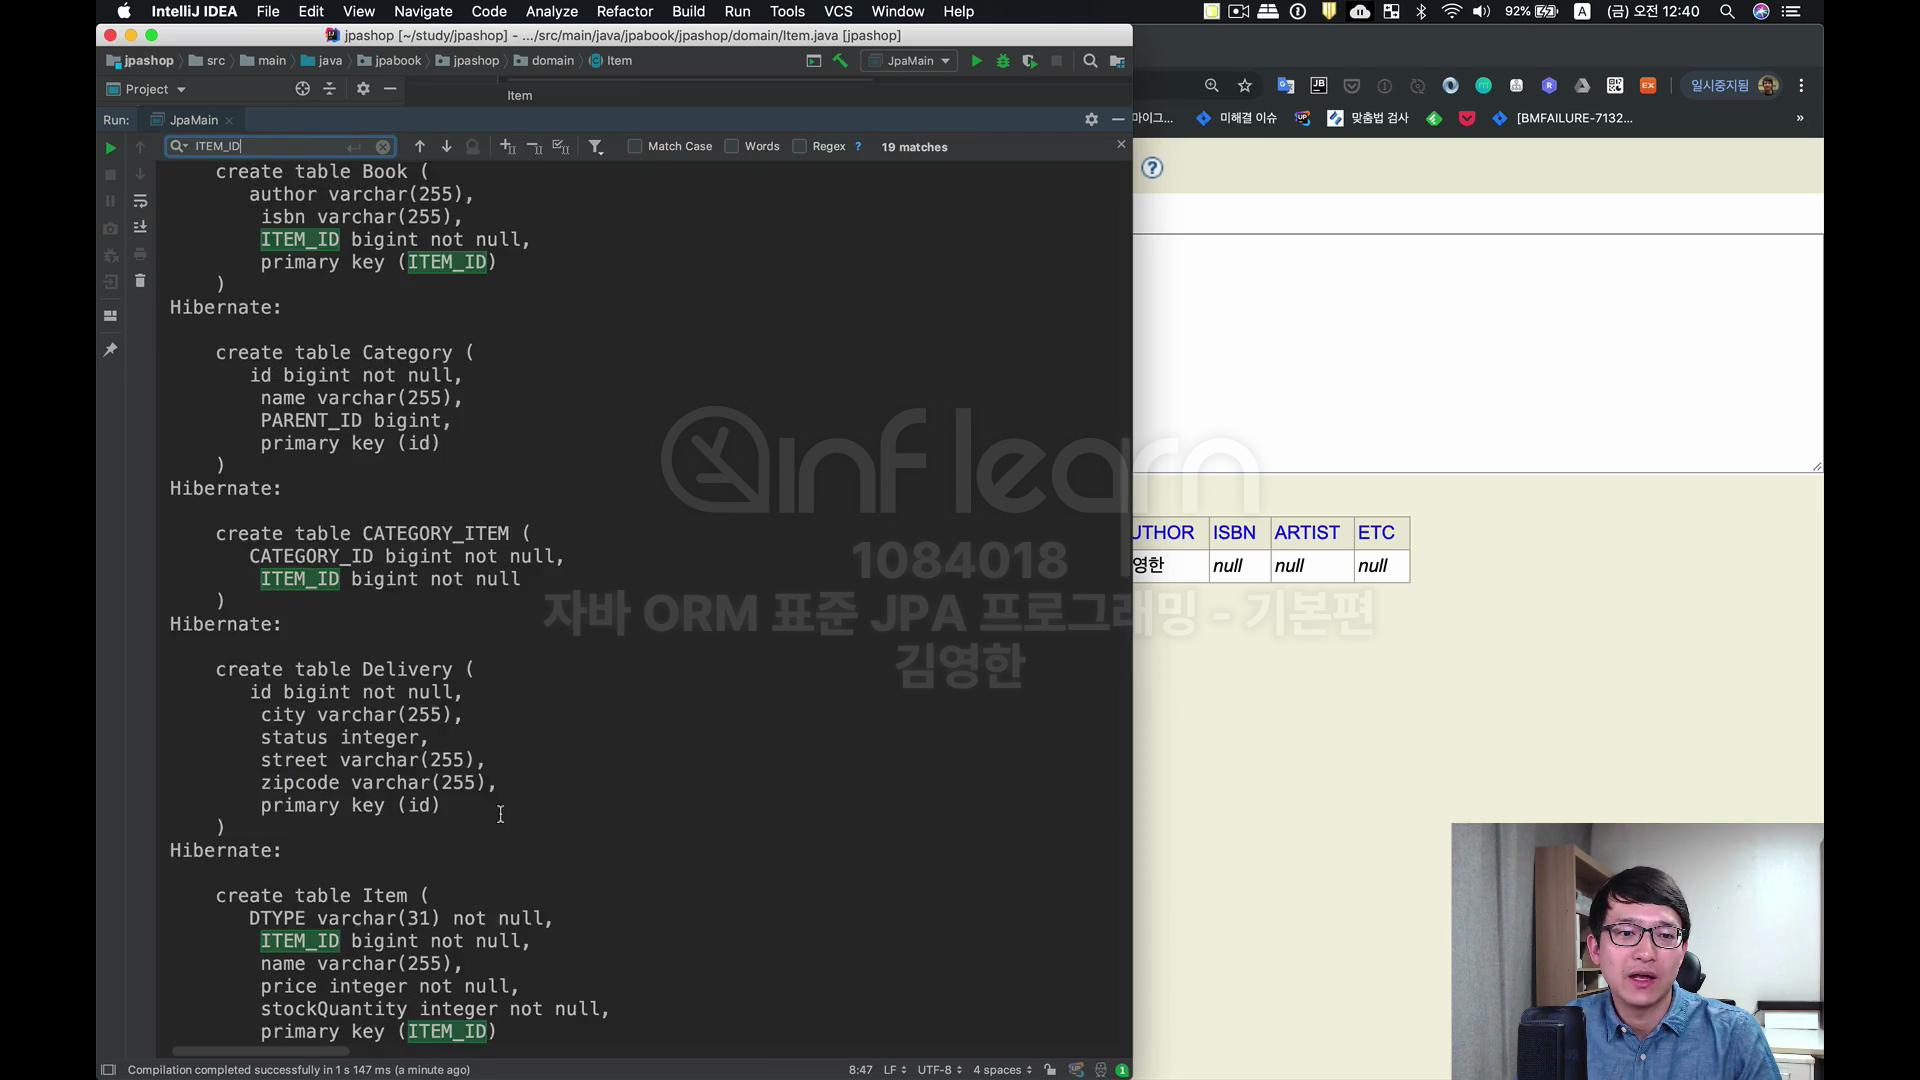Open search history dropdown in find field
This screenshot has height=1080, width=1920.
(x=179, y=146)
